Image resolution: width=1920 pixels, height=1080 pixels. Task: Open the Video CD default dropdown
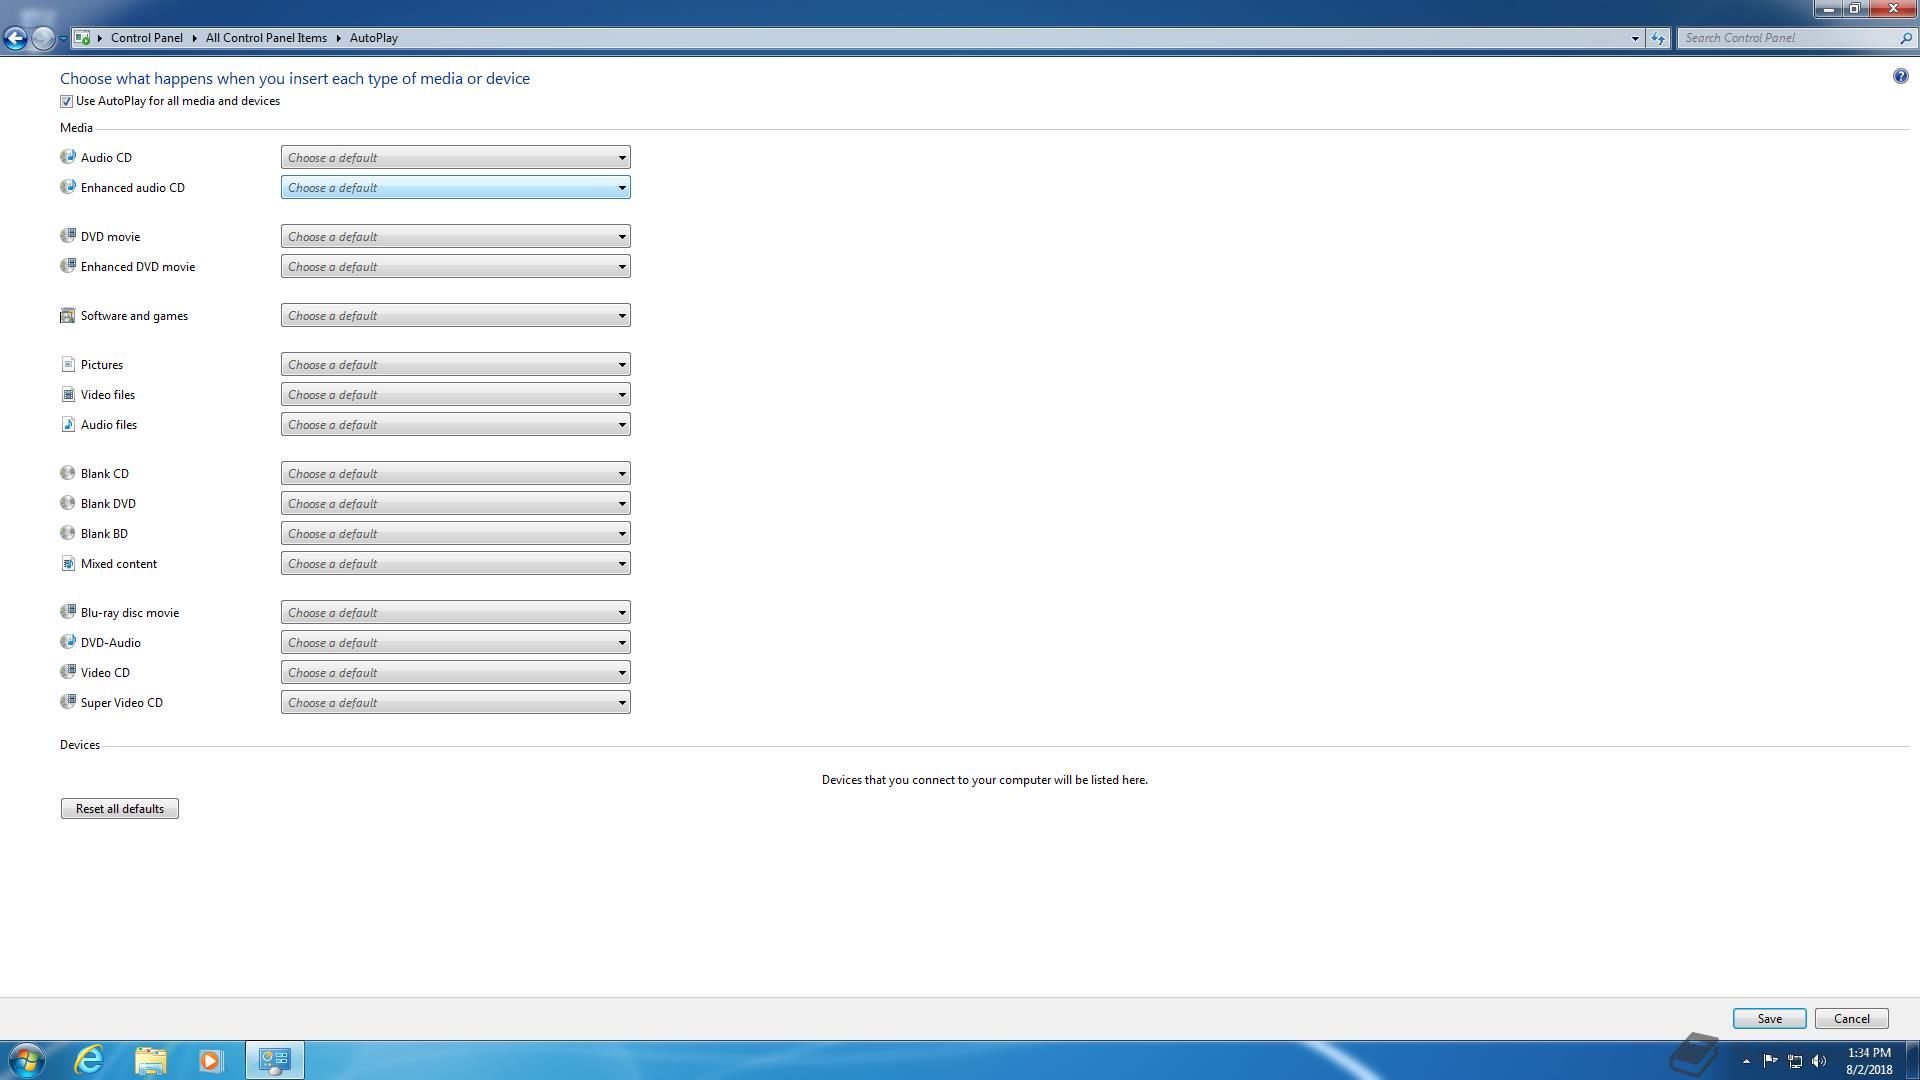(x=456, y=672)
